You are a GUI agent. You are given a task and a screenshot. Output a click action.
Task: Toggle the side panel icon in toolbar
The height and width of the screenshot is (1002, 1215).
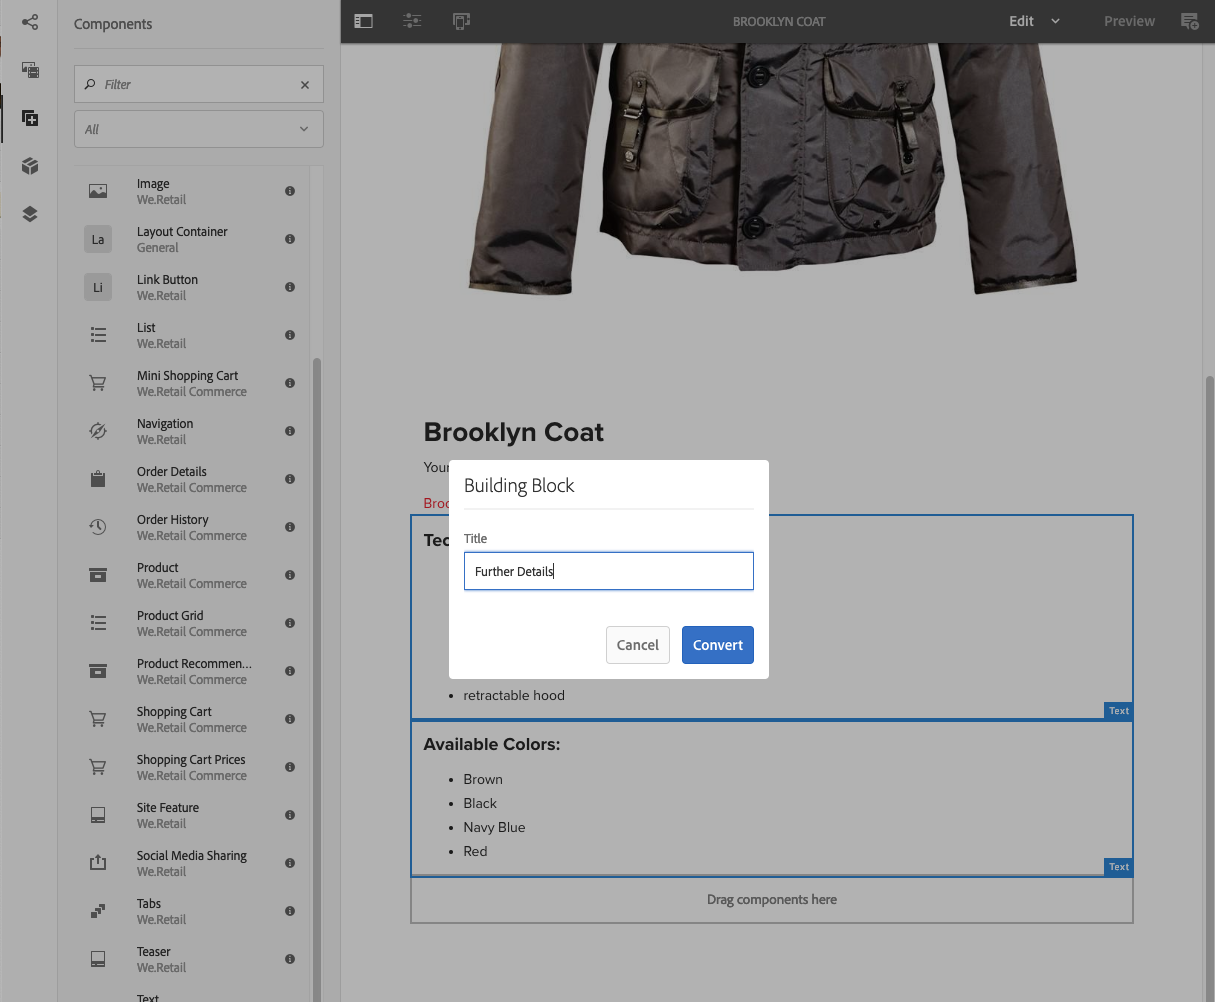coord(364,21)
